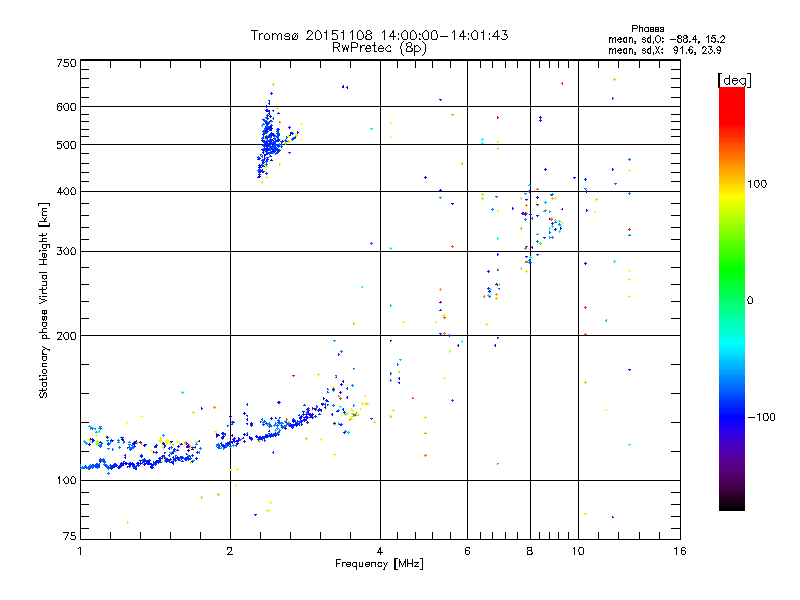This screenshot has height=600, width=800.
Task: Click the 'Frequency [MHz]' axis label
Action: (379, 564)
